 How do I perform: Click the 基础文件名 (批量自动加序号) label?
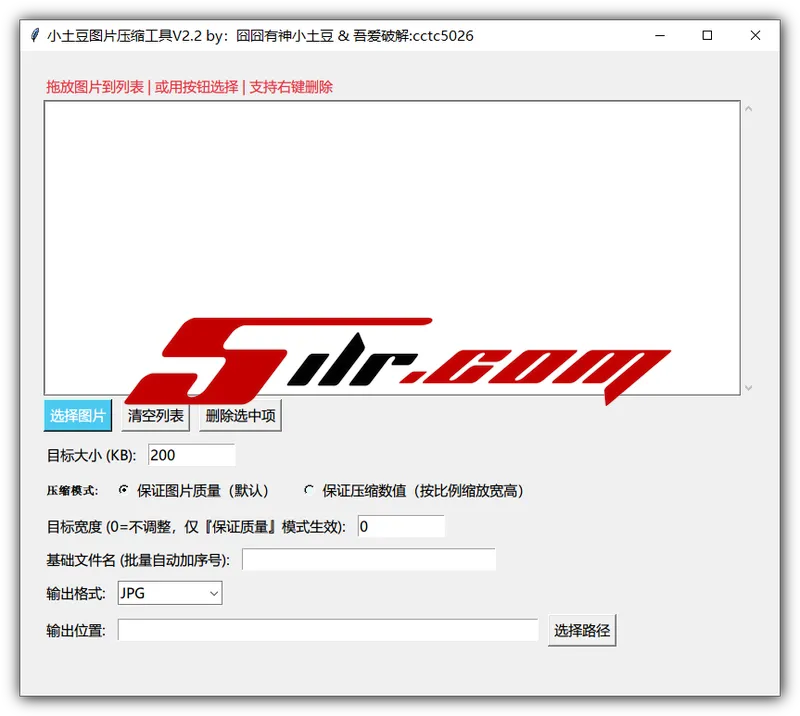138,560
